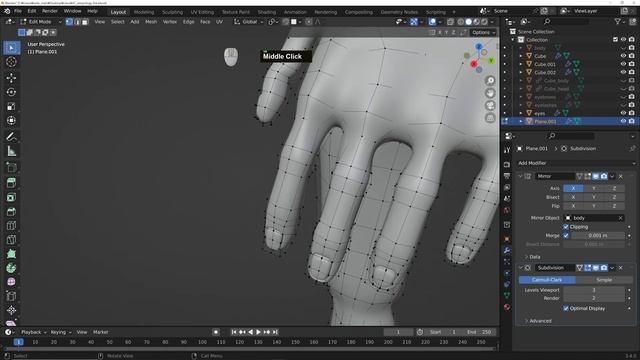This screenshot has width=640, height=360.
Task: Click the Merge distance 0.001 m field
Action: 598,236
